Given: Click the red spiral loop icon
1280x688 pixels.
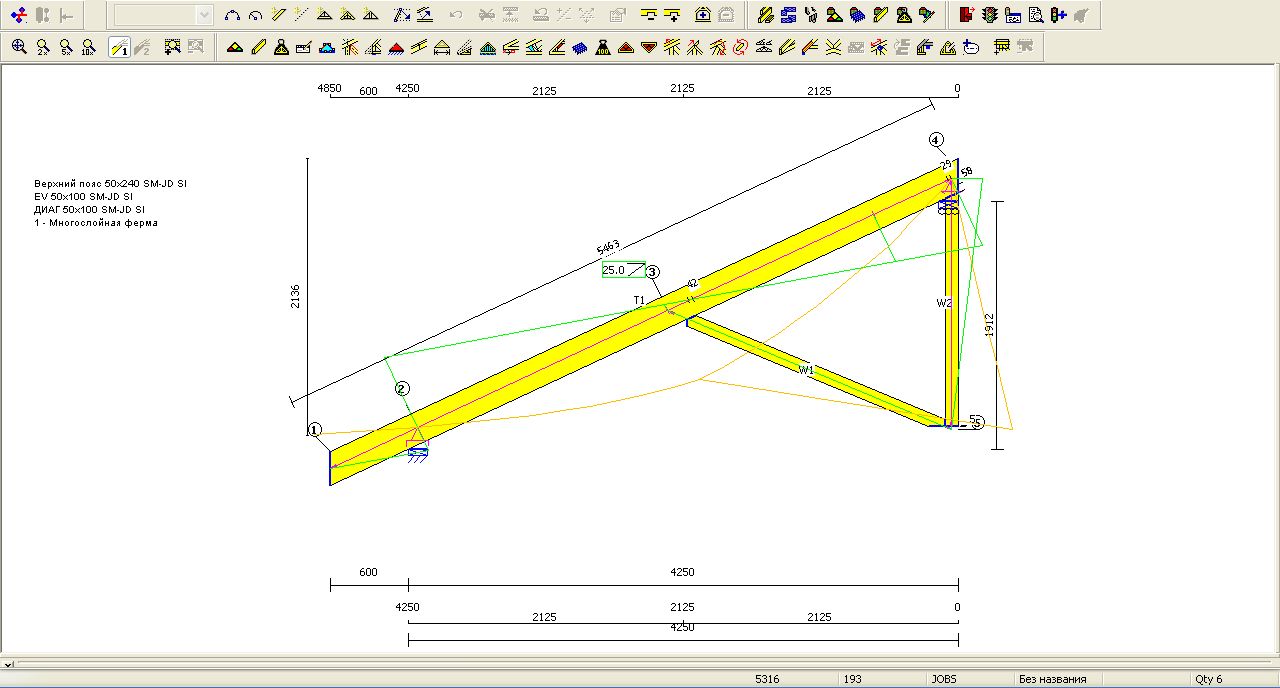Looking at the screenshot, I should coord(740,47).
